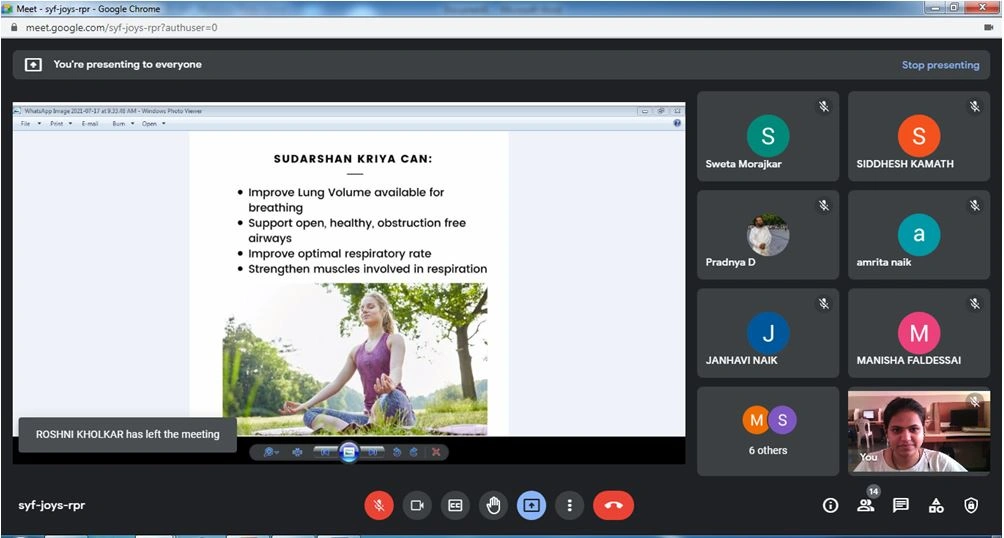The width and height of the screenshot is (1004, 538).
Task: Toggle the camera on or off
Action: [417, 505]
